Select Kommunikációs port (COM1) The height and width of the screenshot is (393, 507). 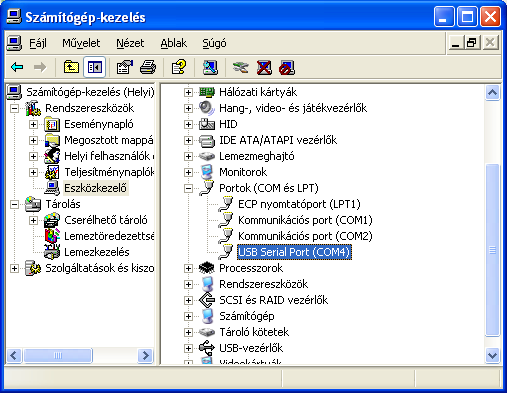pos(305,220)
